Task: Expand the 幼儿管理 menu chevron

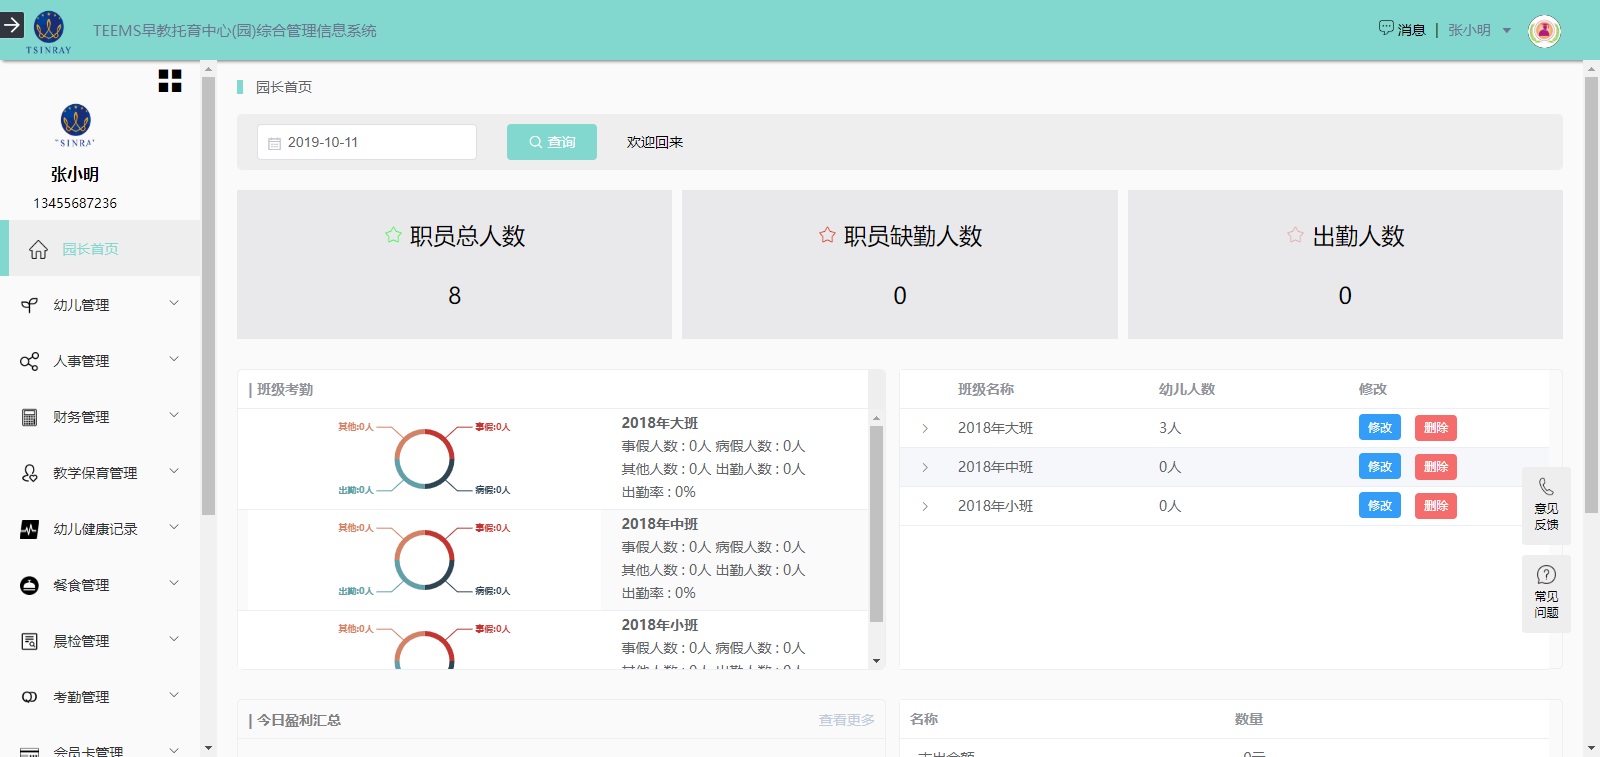Action: pos(174,303)
